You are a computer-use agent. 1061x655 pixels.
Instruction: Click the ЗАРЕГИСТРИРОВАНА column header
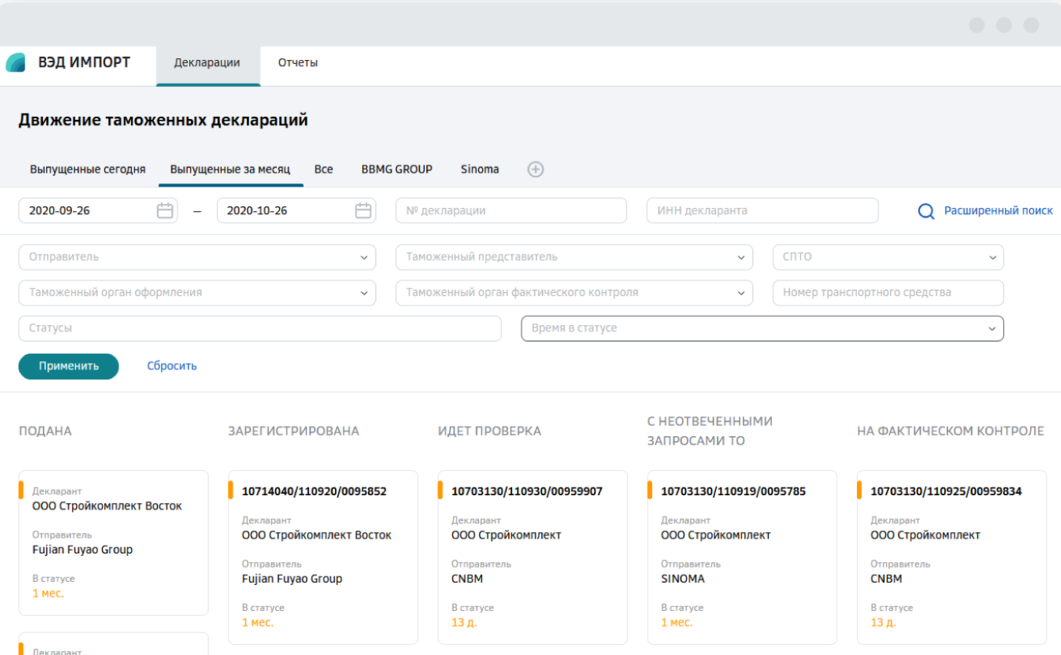coord(293,431)
